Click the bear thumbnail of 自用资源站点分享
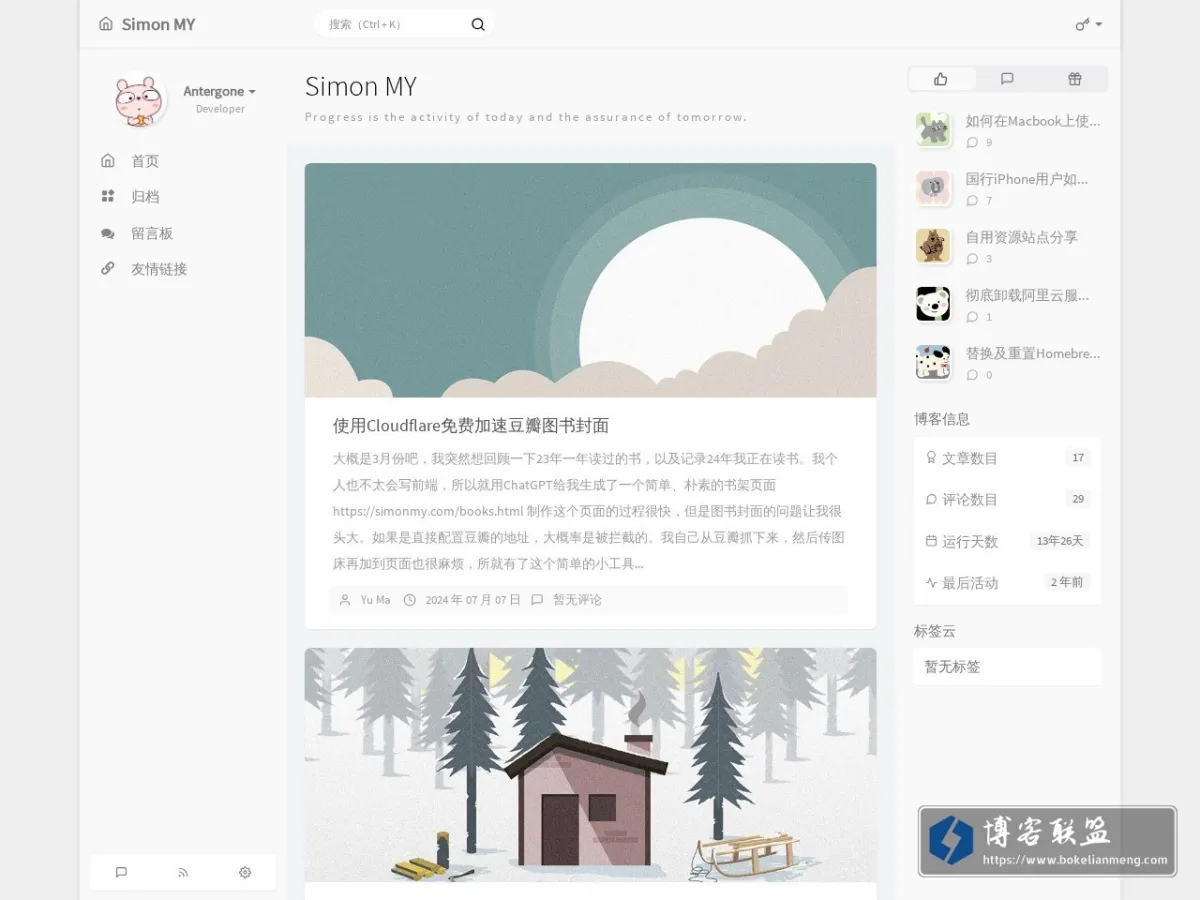Screen dimensions: 1200x900 pos(933,245)
